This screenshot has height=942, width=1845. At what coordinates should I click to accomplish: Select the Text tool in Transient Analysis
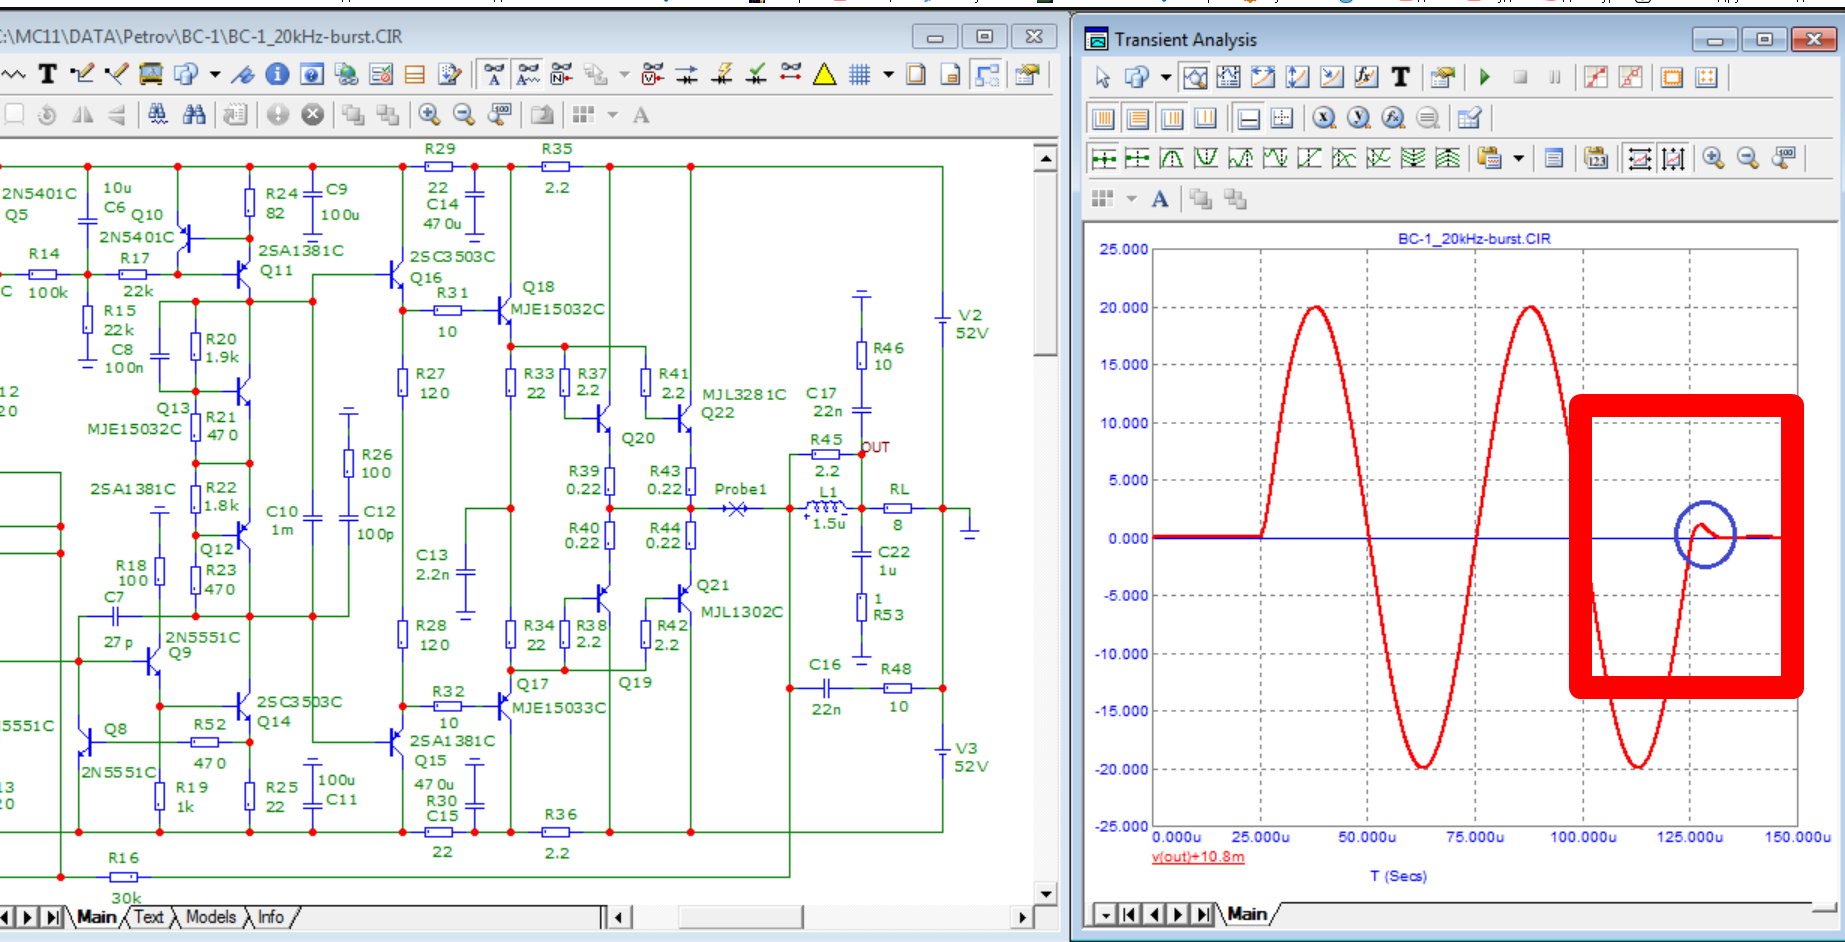point(1400,77)
